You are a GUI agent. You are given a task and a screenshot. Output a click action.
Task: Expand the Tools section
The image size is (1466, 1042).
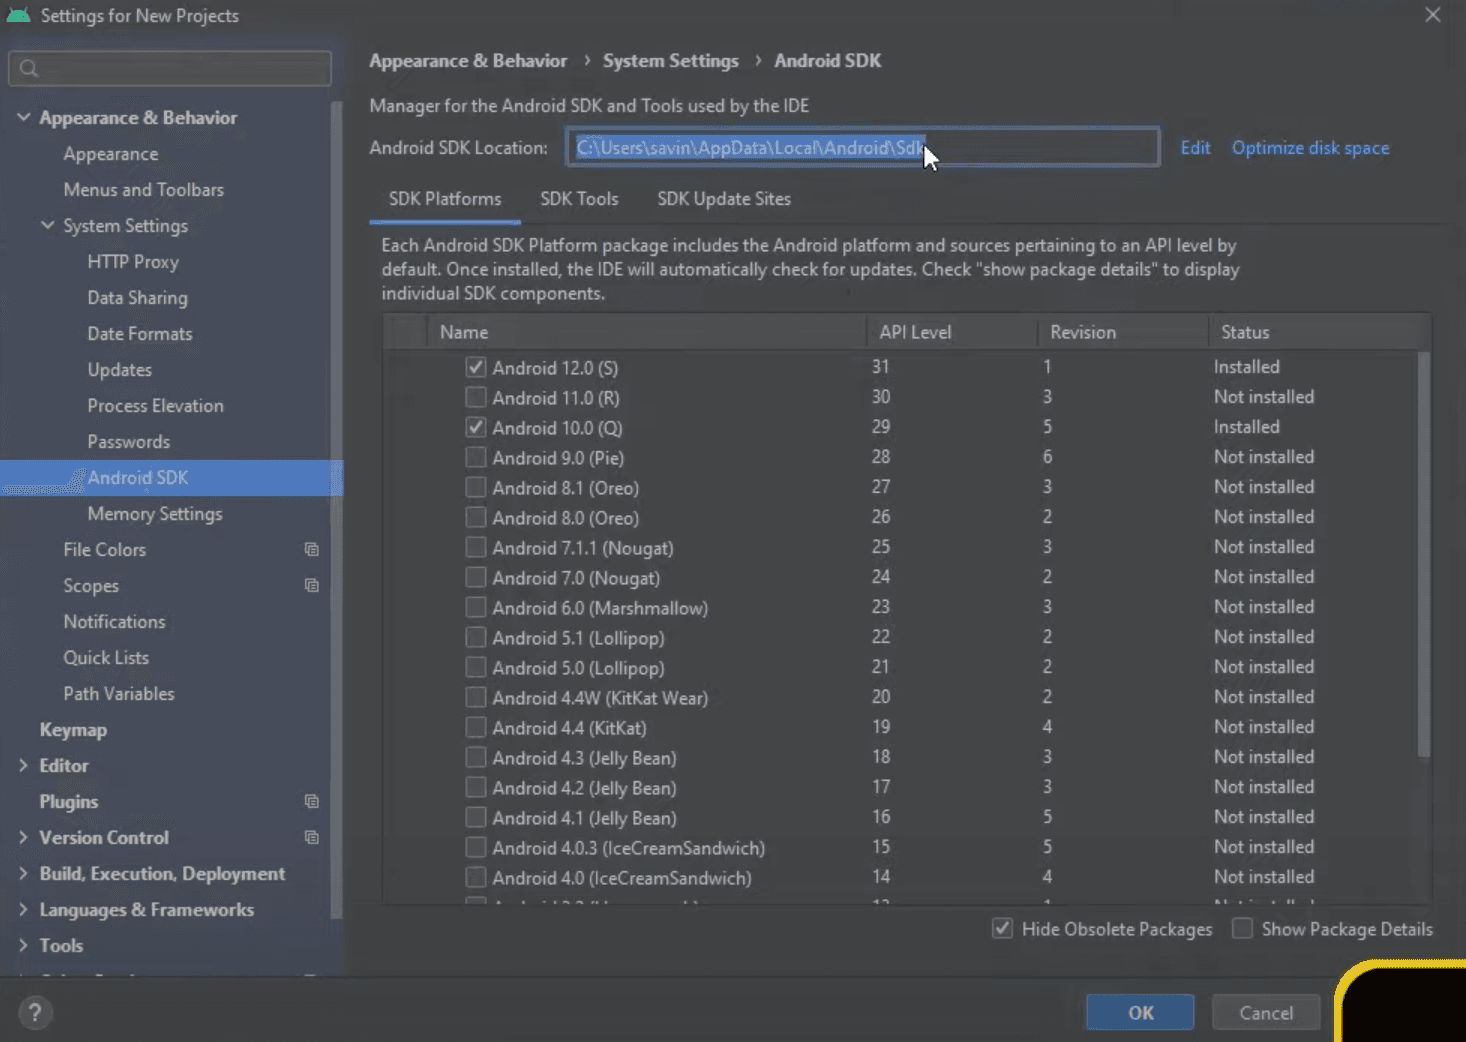(23, 945)
